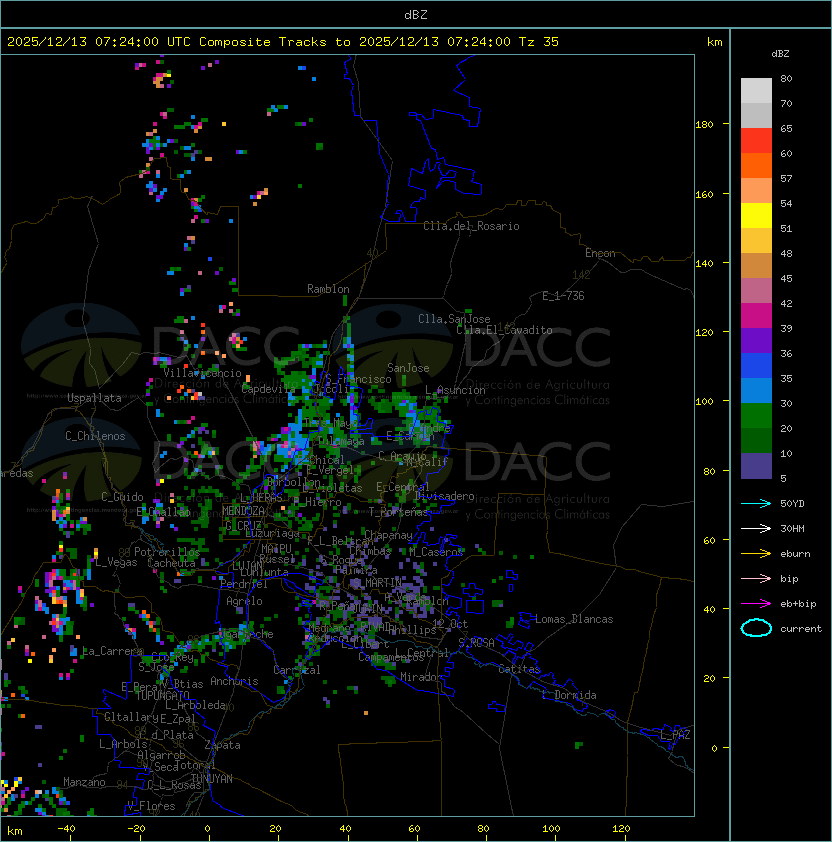Click the 'Agrelo' map label
The width and height of the screenshot is (832, 842).
[x=244, y=601]
